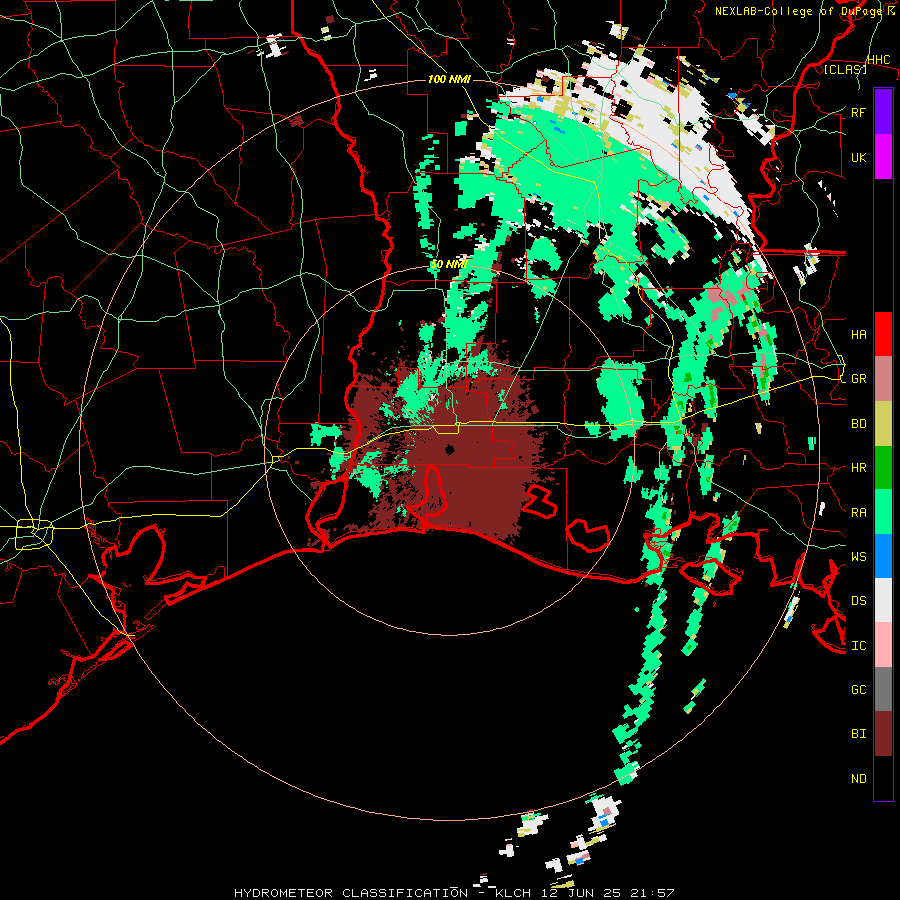Viewport: 900px width, 900px height.
Task: Click the HHC product label
Action: (x=878, y=60)
